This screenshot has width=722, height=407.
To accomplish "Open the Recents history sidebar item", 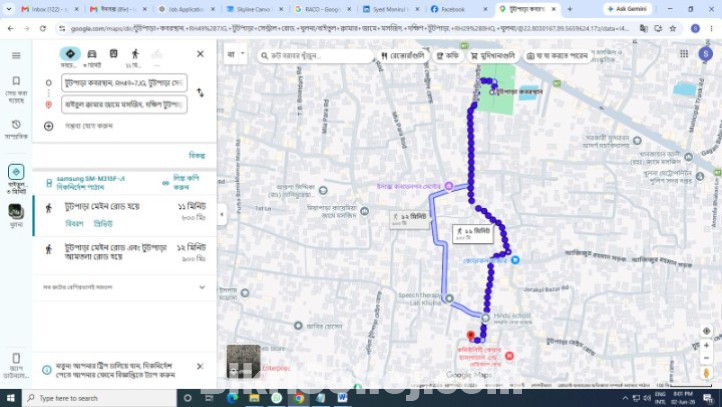I will pyautogui.click(x=16, y=129).
